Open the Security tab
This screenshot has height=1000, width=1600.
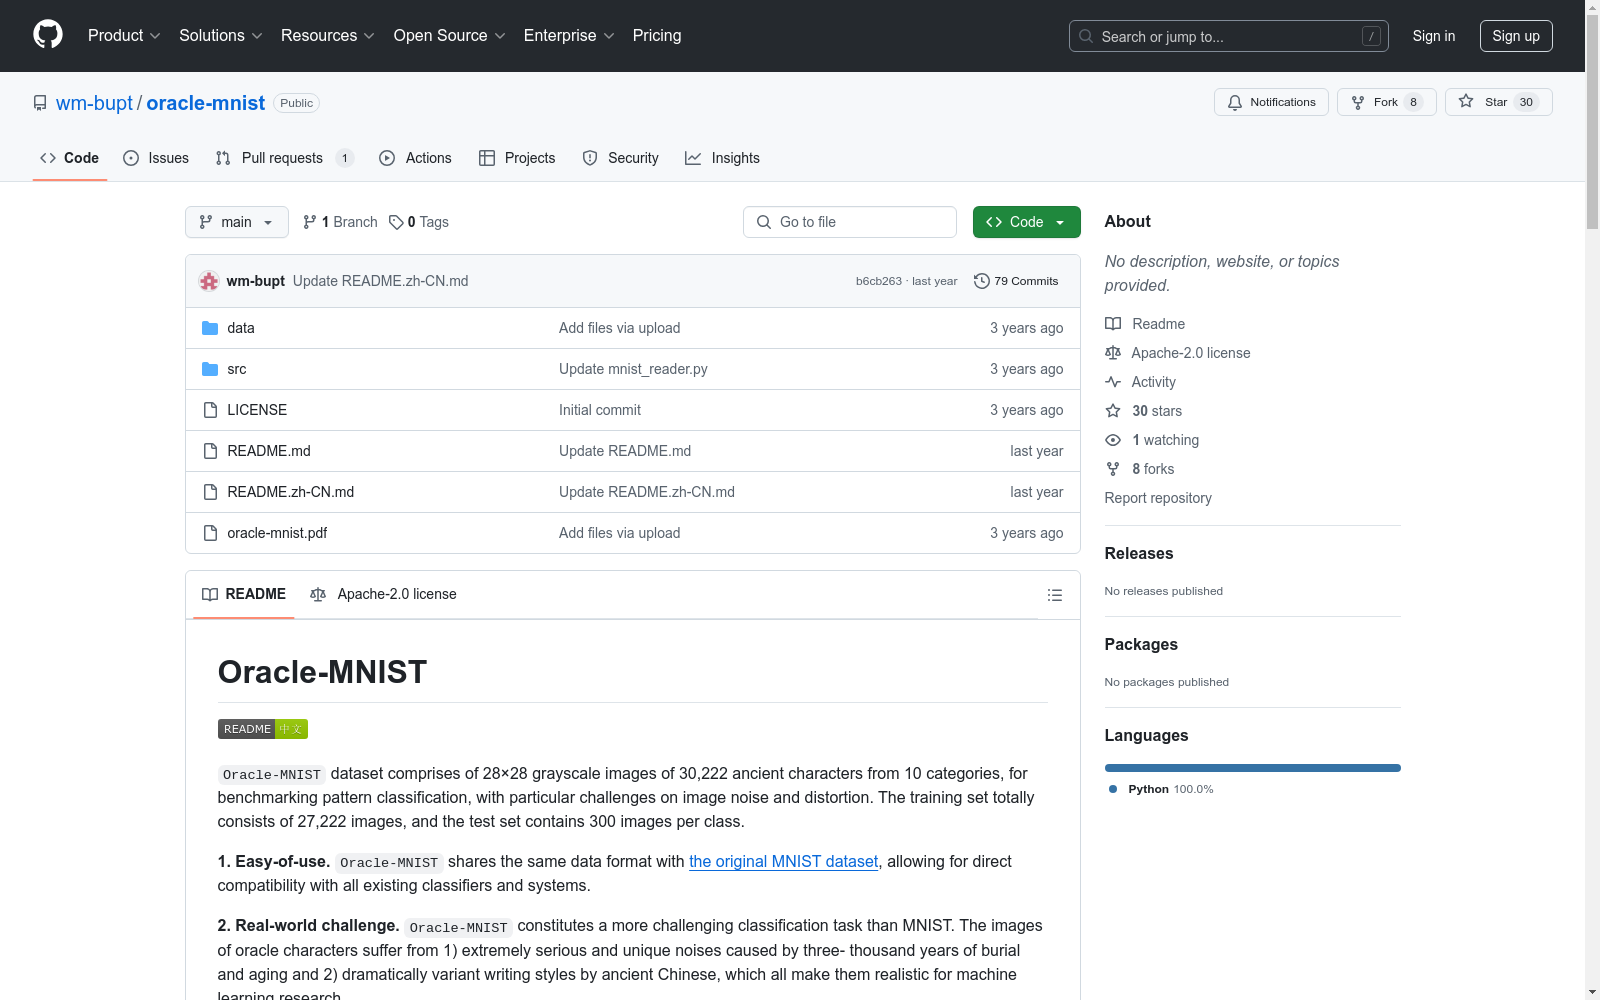pyautogui.click(x=621, y=158)
